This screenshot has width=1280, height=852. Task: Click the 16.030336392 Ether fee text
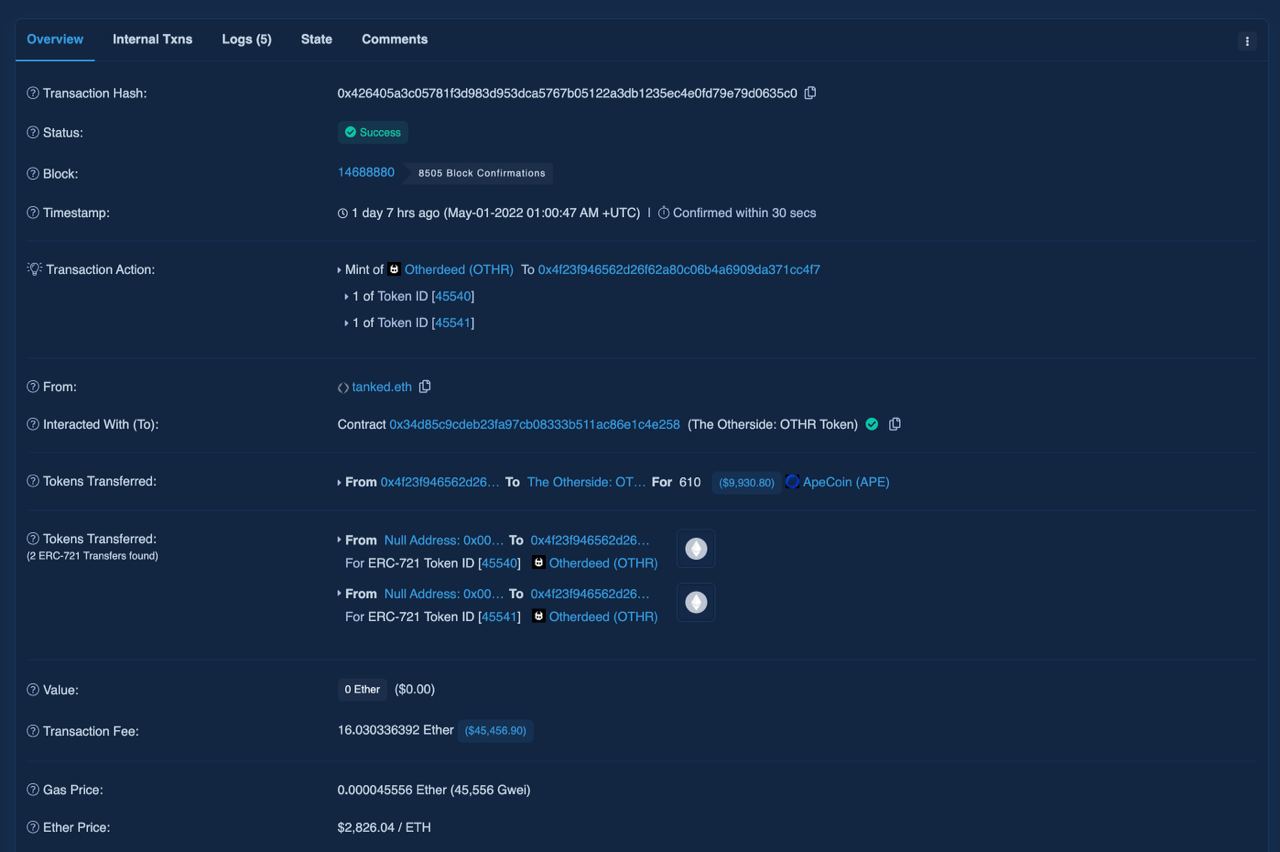click(x=396, y=730)
